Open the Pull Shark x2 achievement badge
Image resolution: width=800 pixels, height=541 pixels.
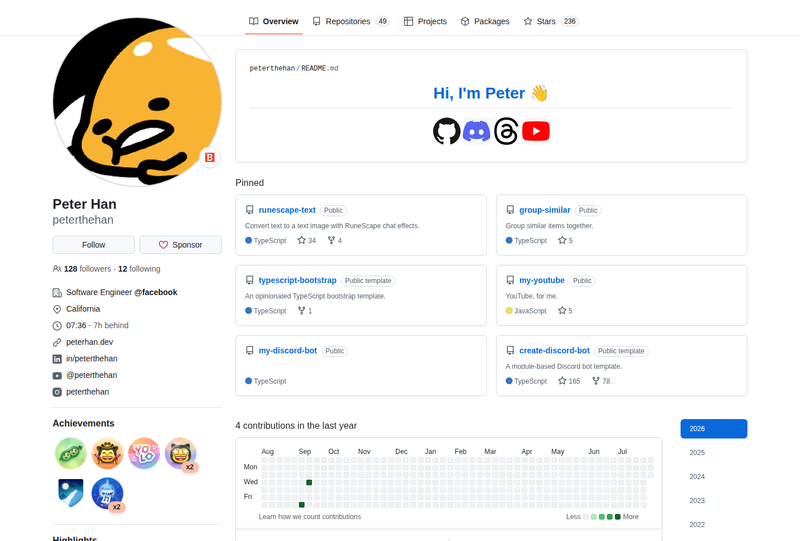[107, 493]
